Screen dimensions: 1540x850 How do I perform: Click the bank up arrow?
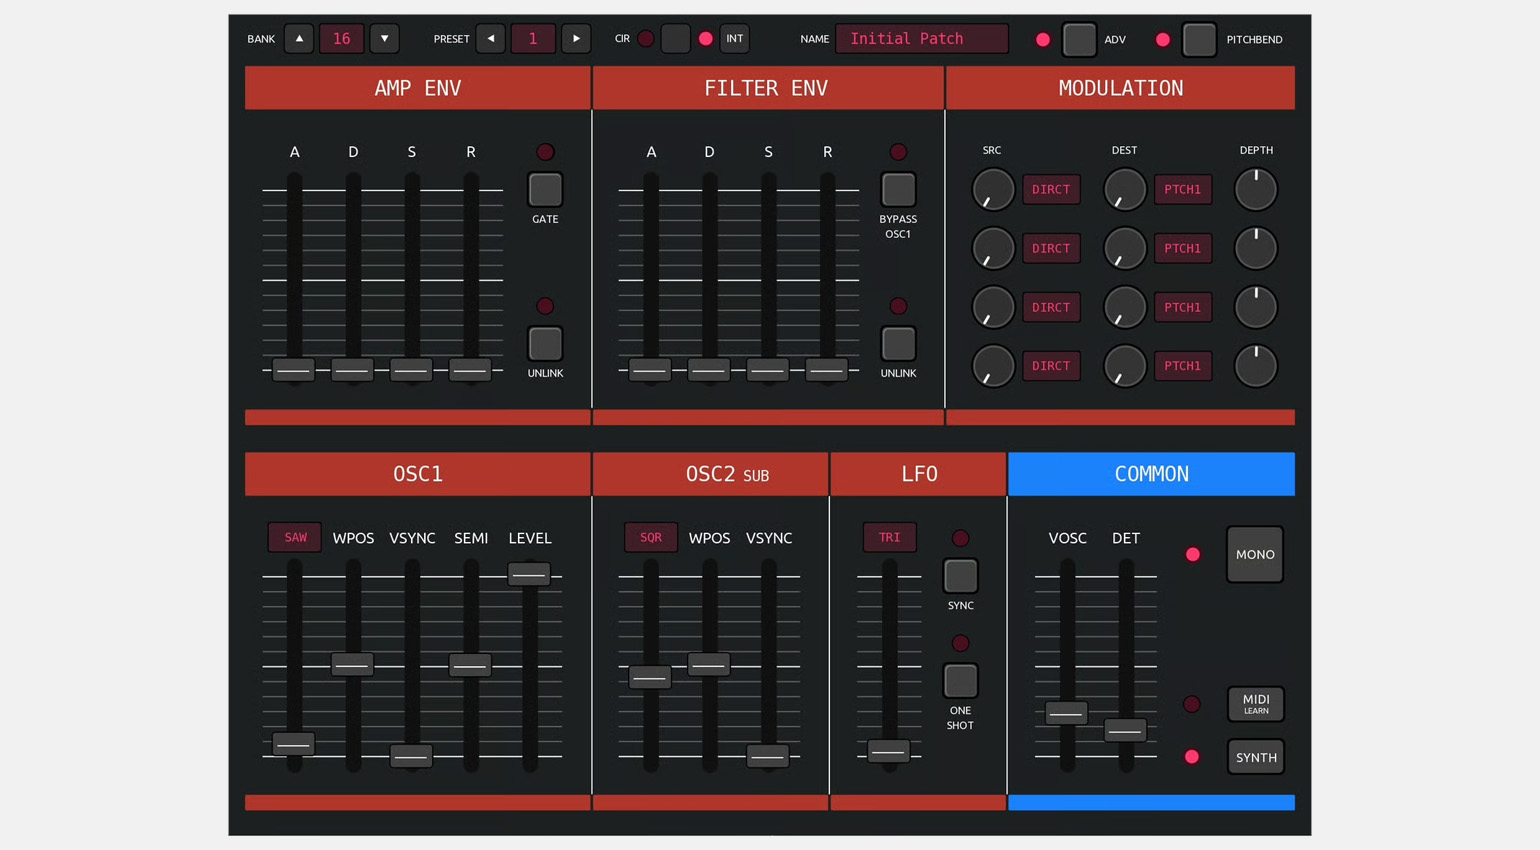299,39
